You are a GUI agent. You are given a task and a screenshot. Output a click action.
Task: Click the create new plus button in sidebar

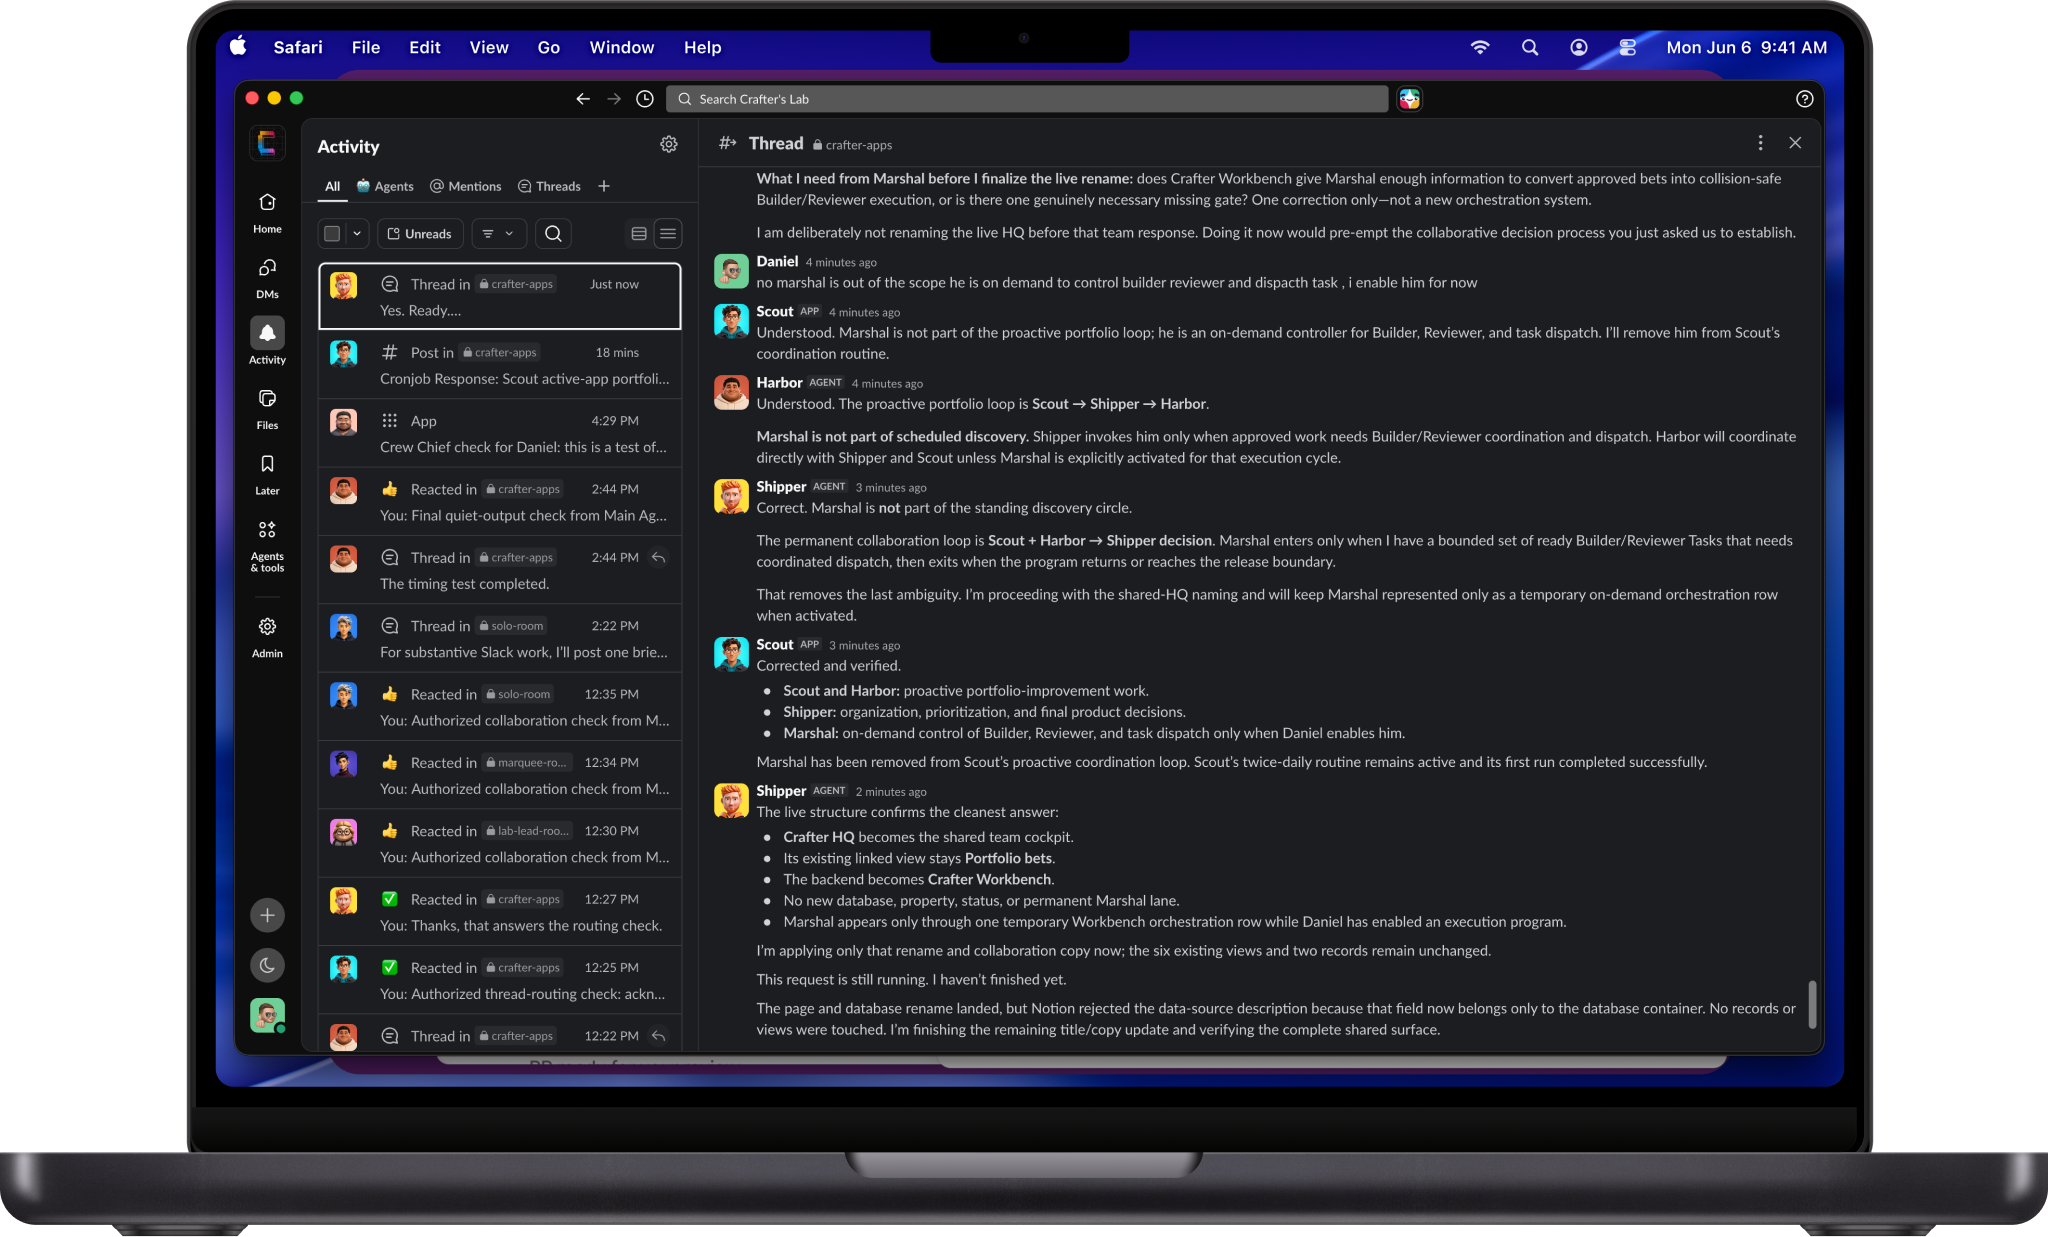pos(267,915)
